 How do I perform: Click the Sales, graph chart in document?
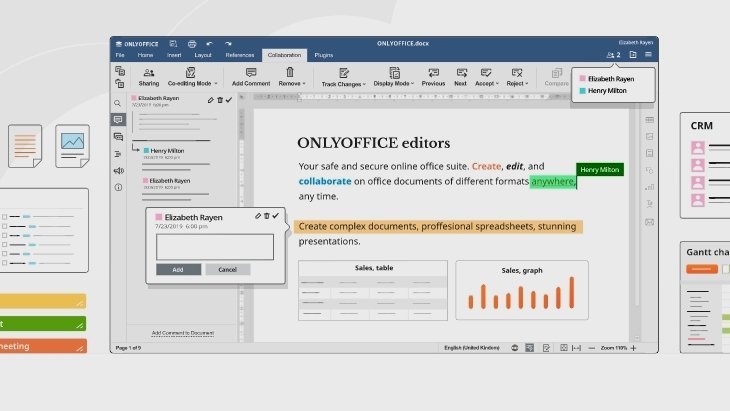click(521, 290)
